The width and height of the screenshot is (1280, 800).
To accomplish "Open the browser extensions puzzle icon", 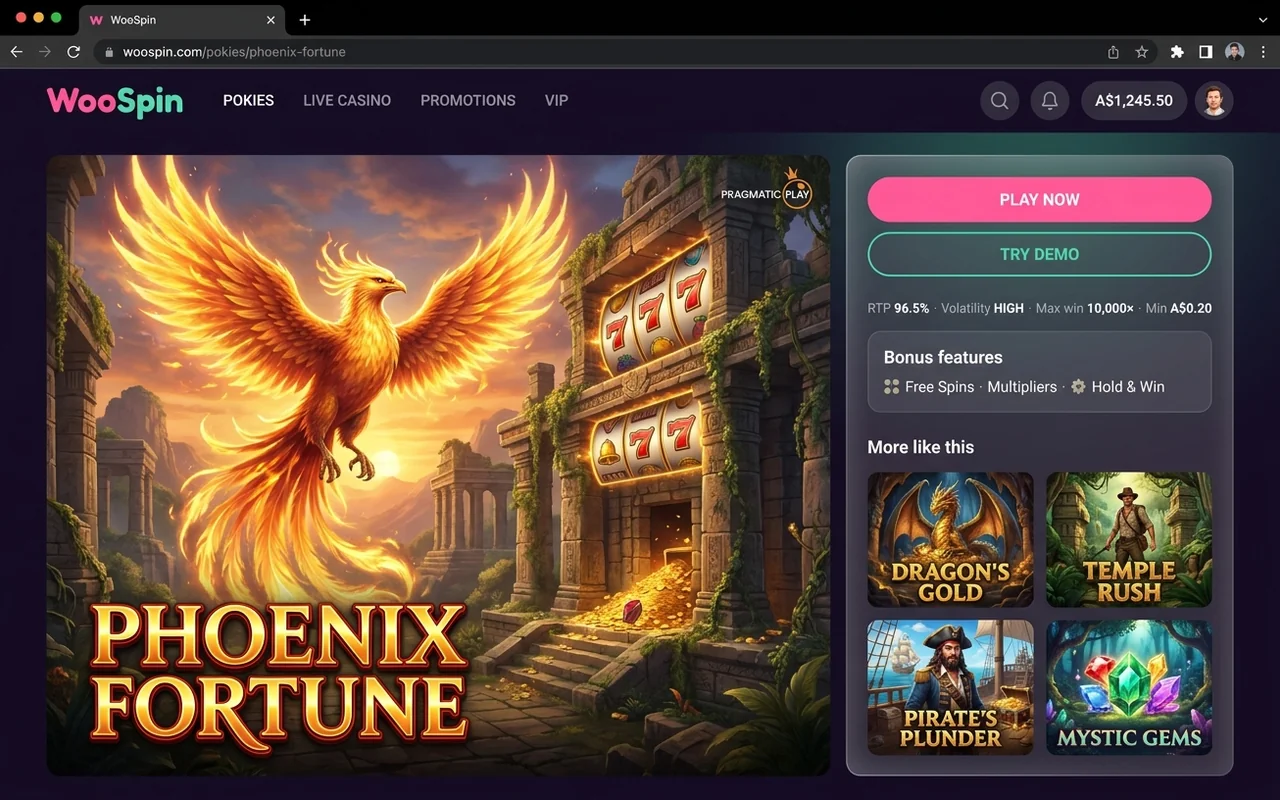I will (x=1177, y=52).
